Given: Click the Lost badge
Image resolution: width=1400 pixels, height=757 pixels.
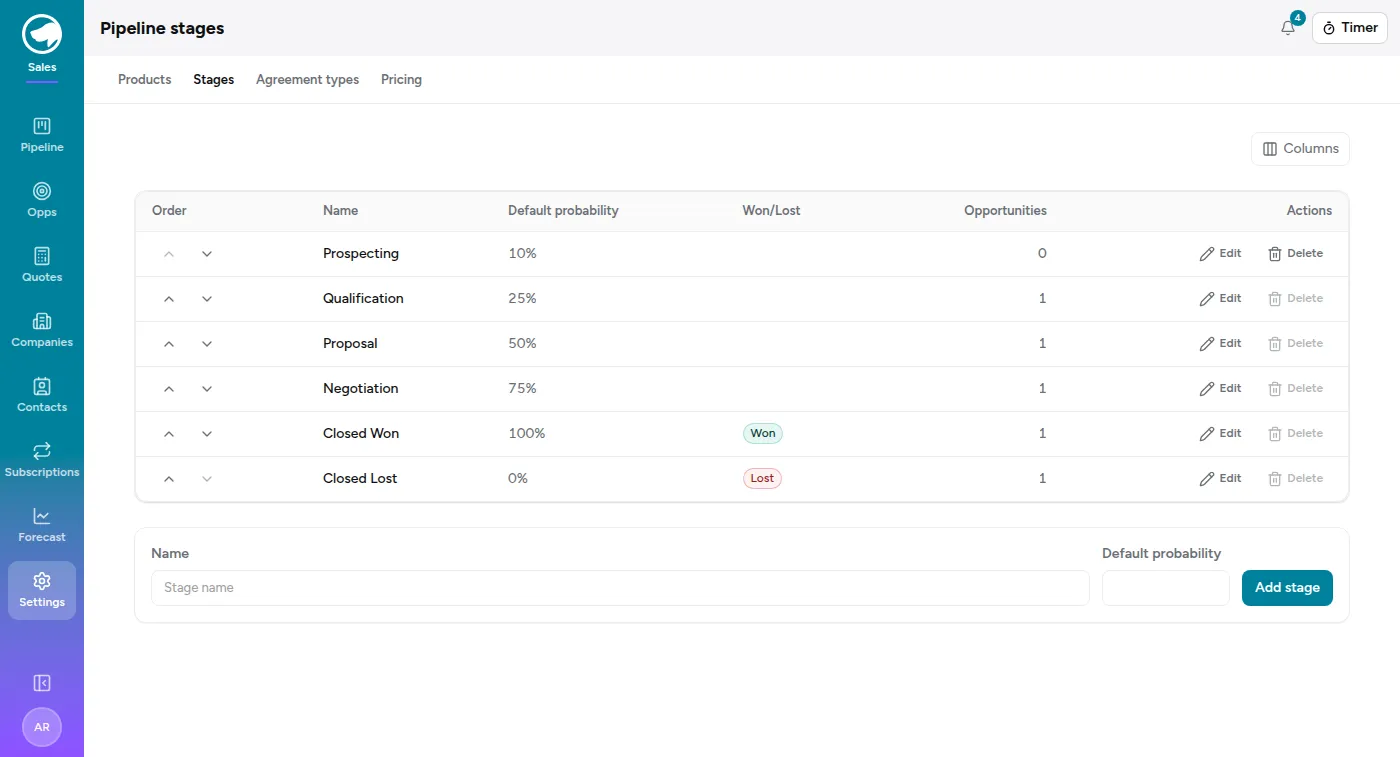Looking at the screenshot, I should [x=762, y=479].
